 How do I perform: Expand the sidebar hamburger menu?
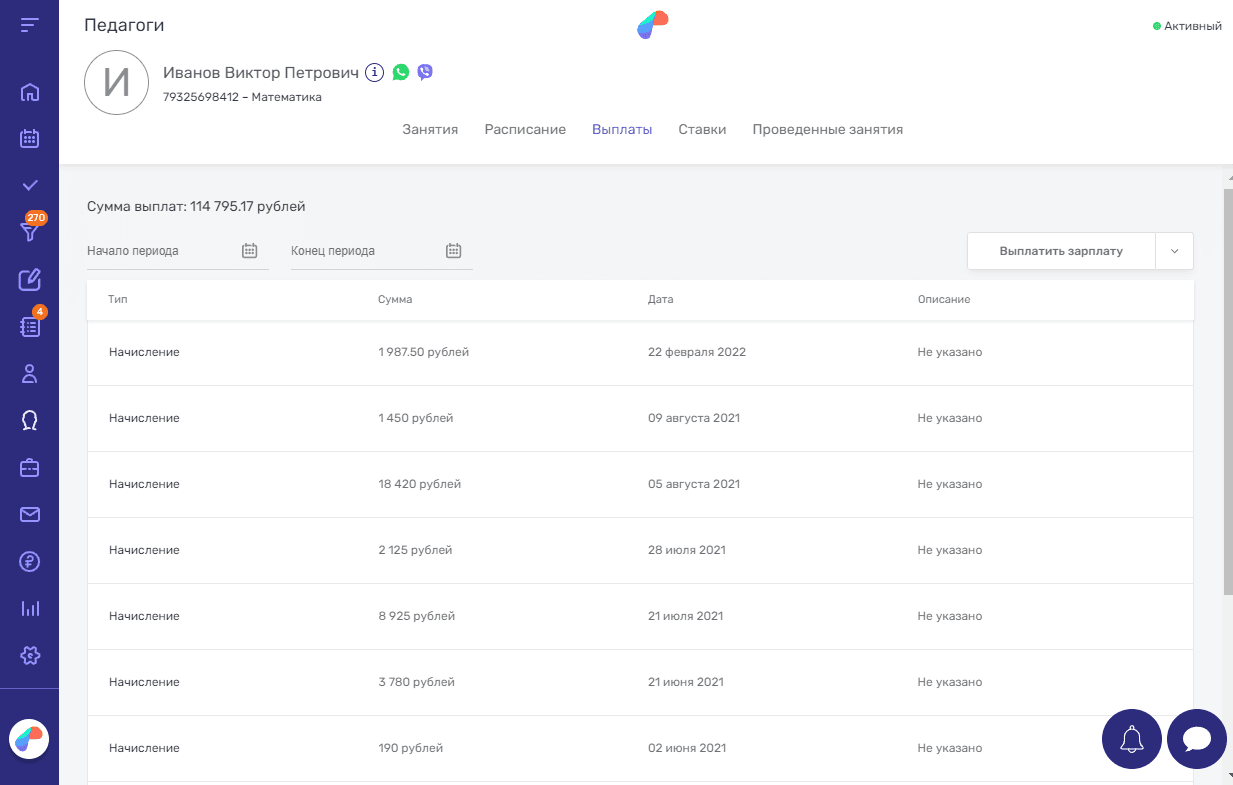tap(30, 24)
